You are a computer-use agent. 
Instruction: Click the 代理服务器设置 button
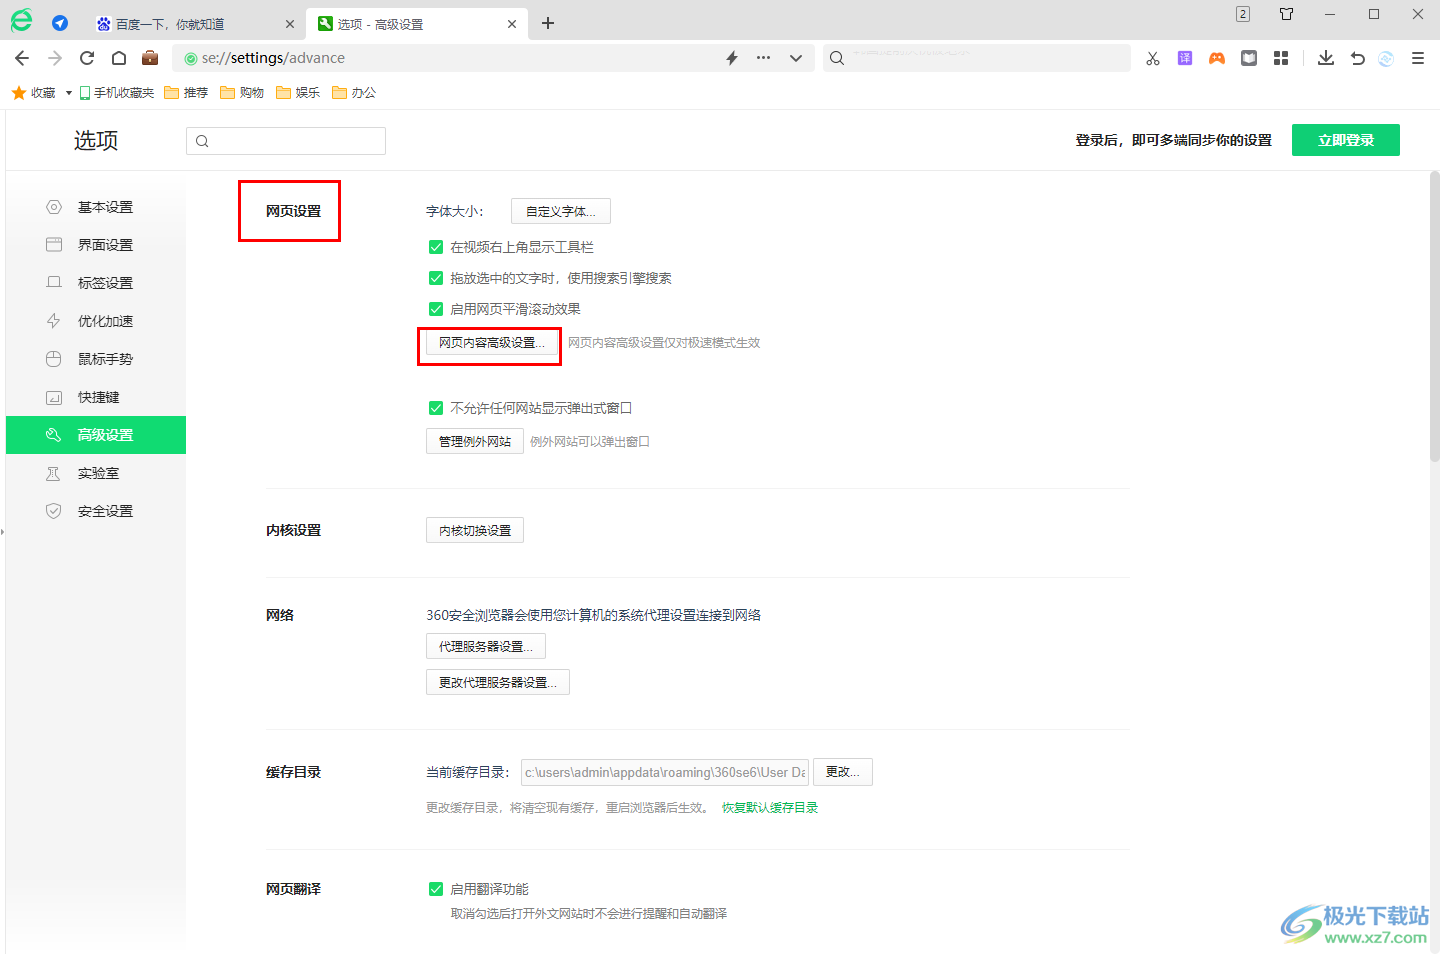tap(486, 646)
